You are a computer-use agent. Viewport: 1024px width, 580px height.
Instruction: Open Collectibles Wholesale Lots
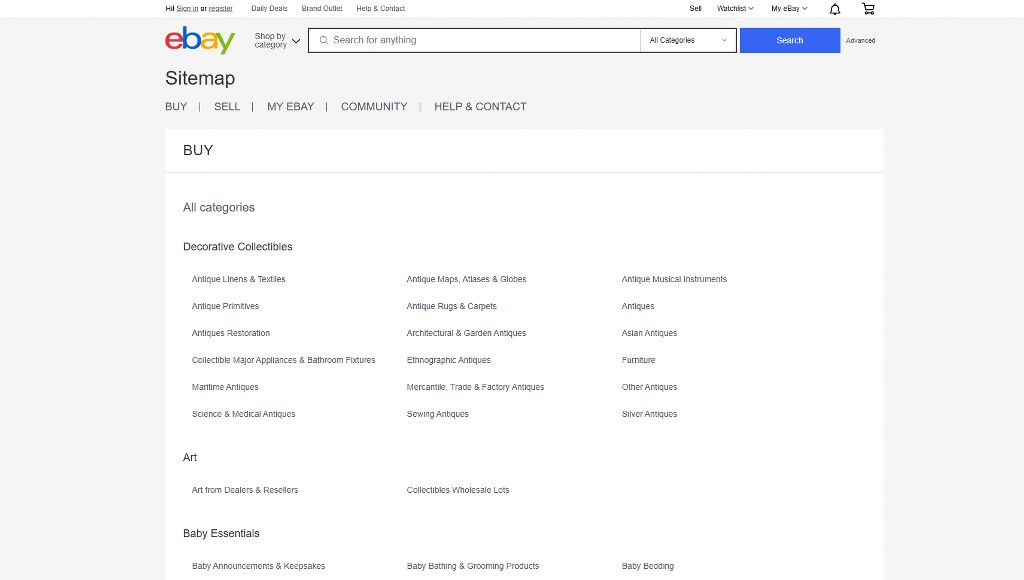click(458, 490)
